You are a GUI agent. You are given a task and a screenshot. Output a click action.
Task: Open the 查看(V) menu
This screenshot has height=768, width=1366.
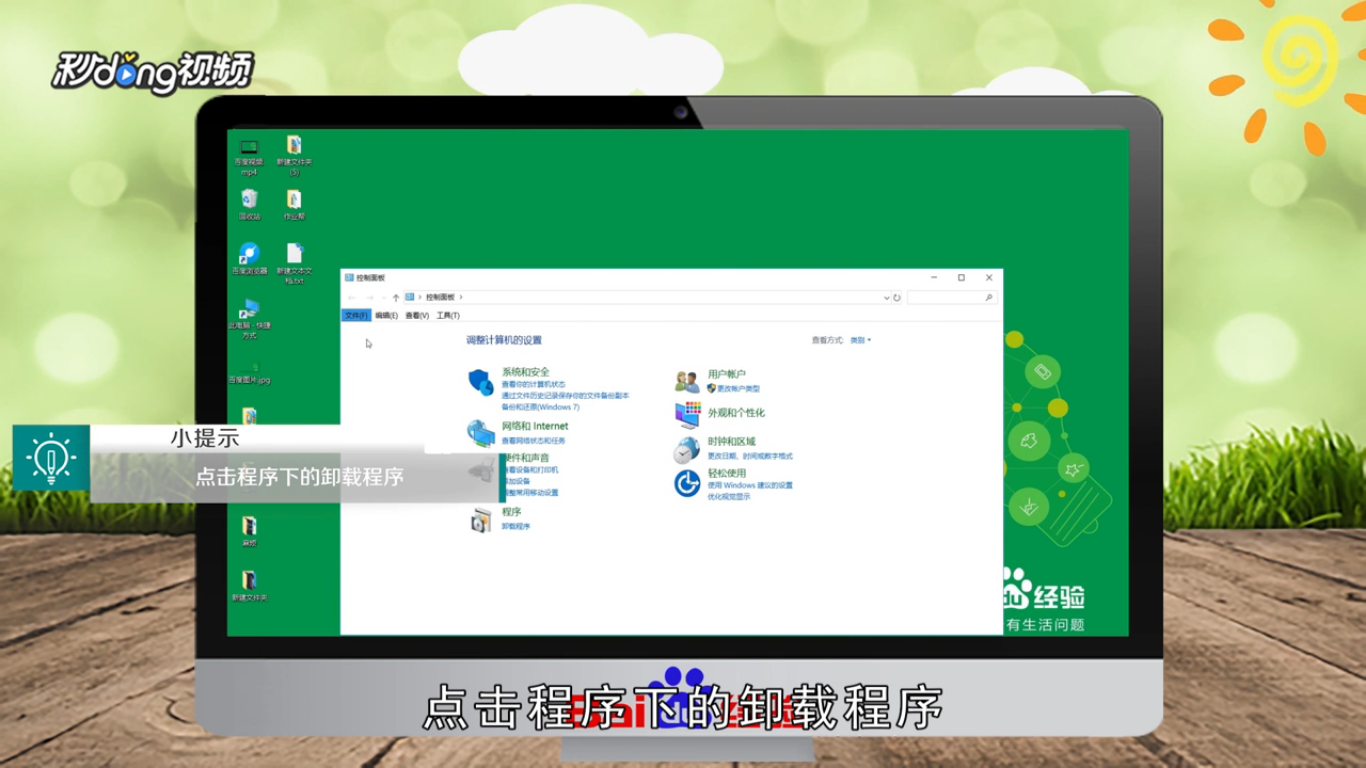(417, 315)
